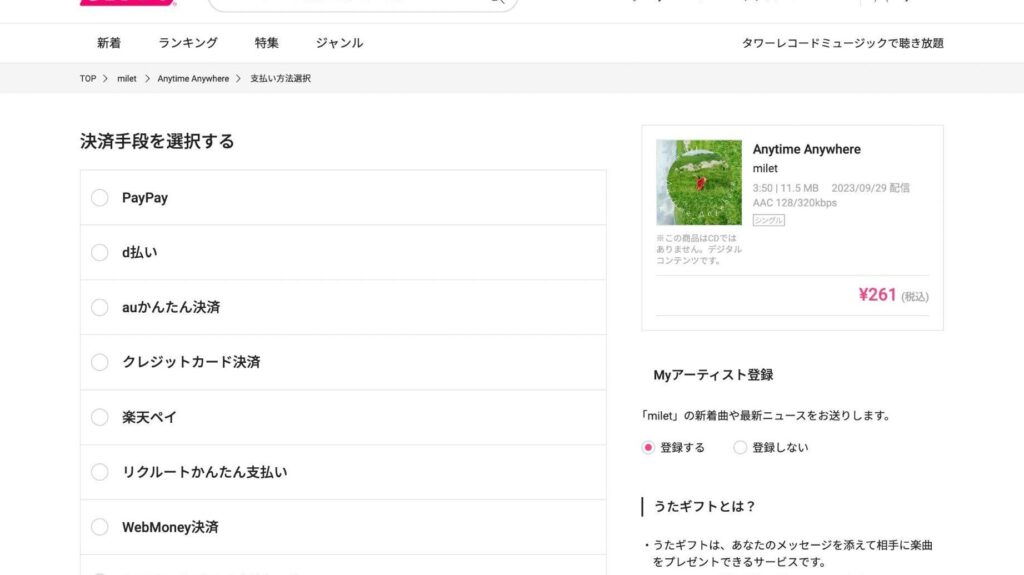Viewport: 1024px width, 575px height.
Task: Click the シングル tag label
Action: [x=769, y=220]
